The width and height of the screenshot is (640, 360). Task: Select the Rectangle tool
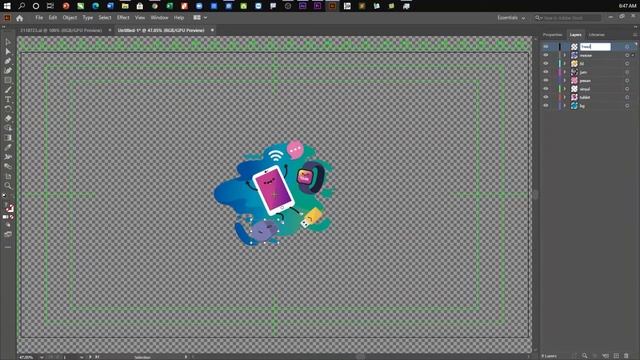point(8,80)
